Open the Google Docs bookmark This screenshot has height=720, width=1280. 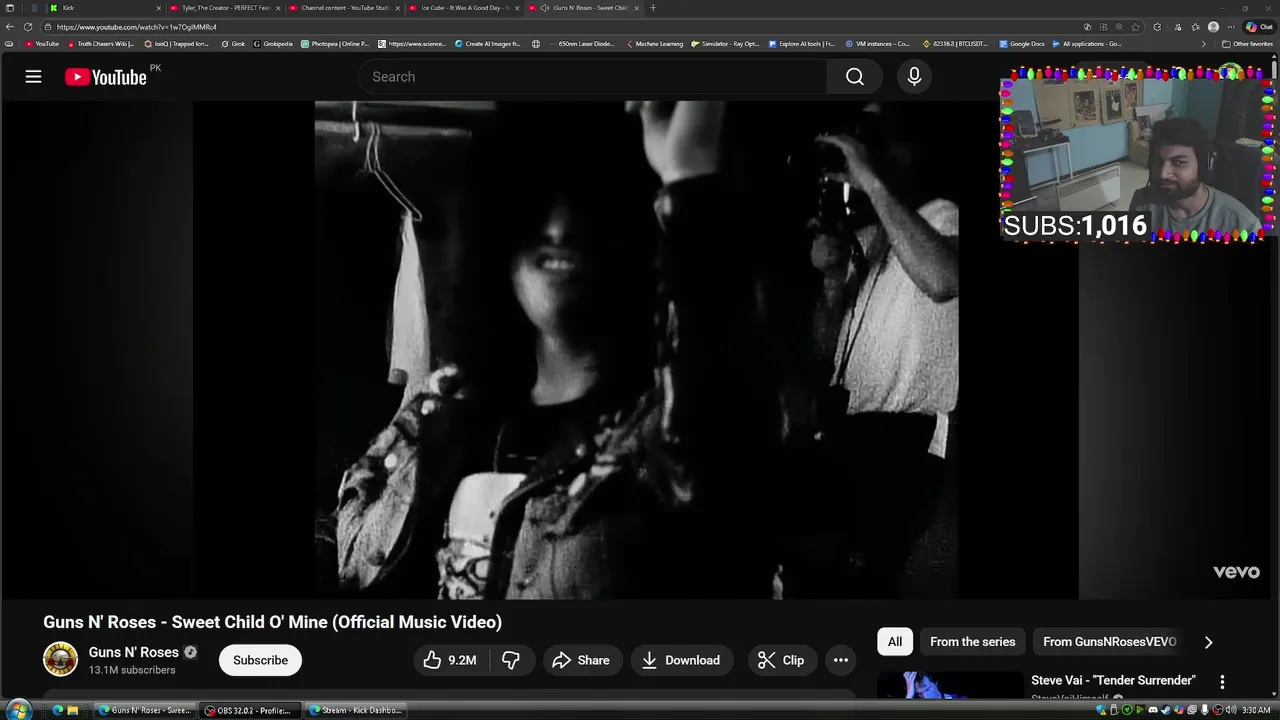click(1022, 44)
